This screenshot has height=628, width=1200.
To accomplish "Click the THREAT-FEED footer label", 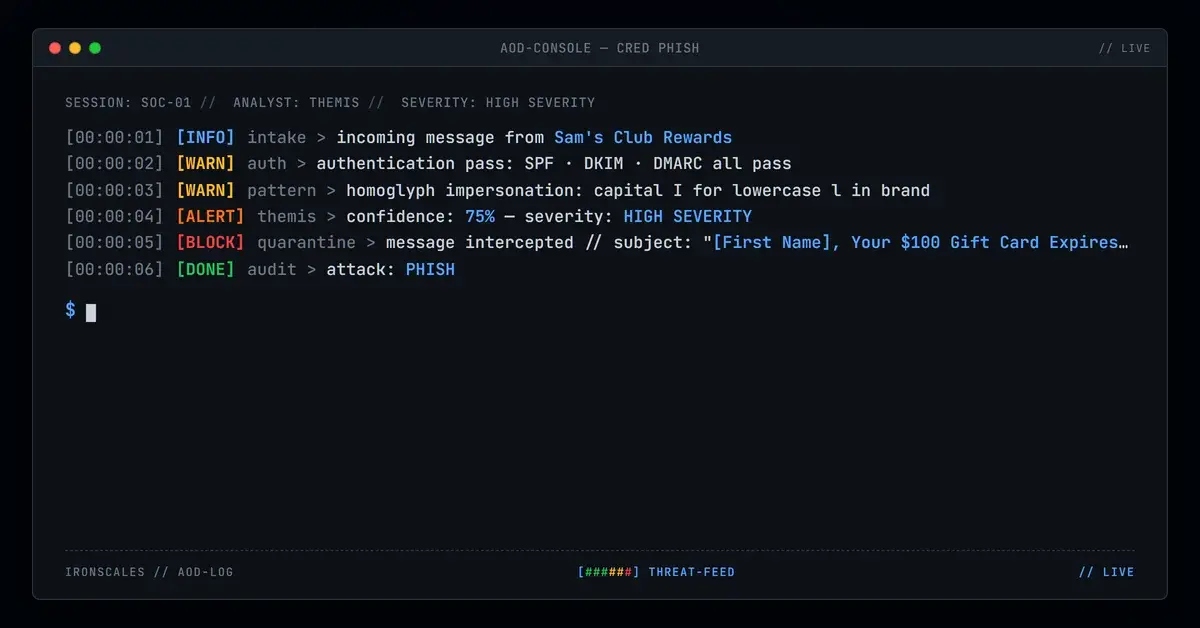I will coord(692,572).
